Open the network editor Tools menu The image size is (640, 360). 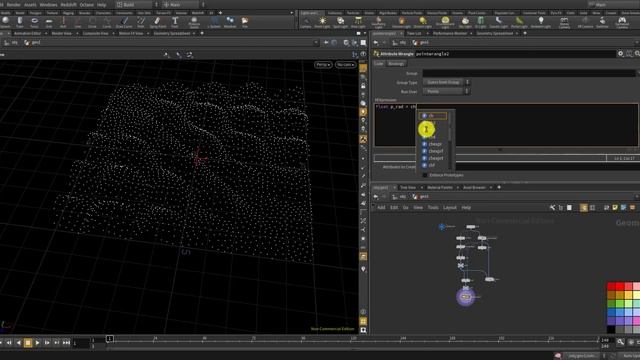click(x=433, y=208)
